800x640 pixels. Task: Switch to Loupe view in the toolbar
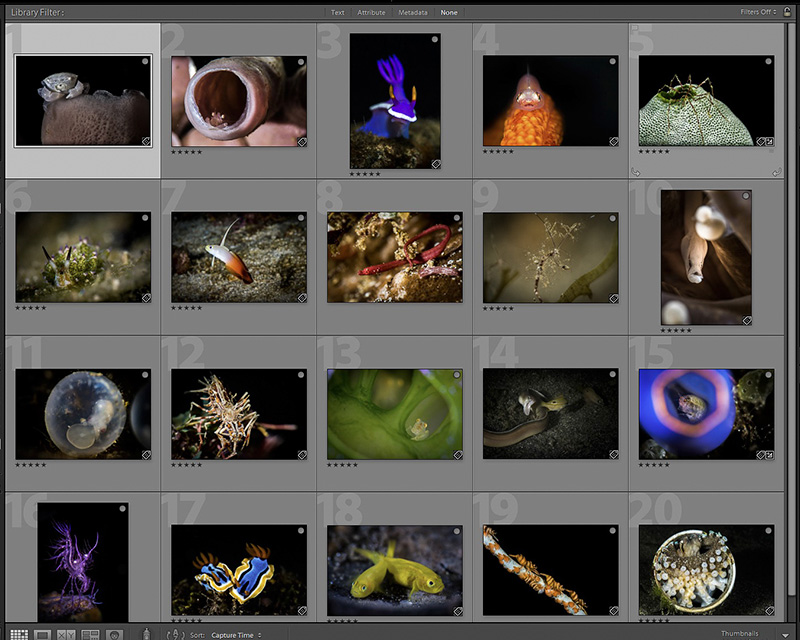click(x=43, y=634)
